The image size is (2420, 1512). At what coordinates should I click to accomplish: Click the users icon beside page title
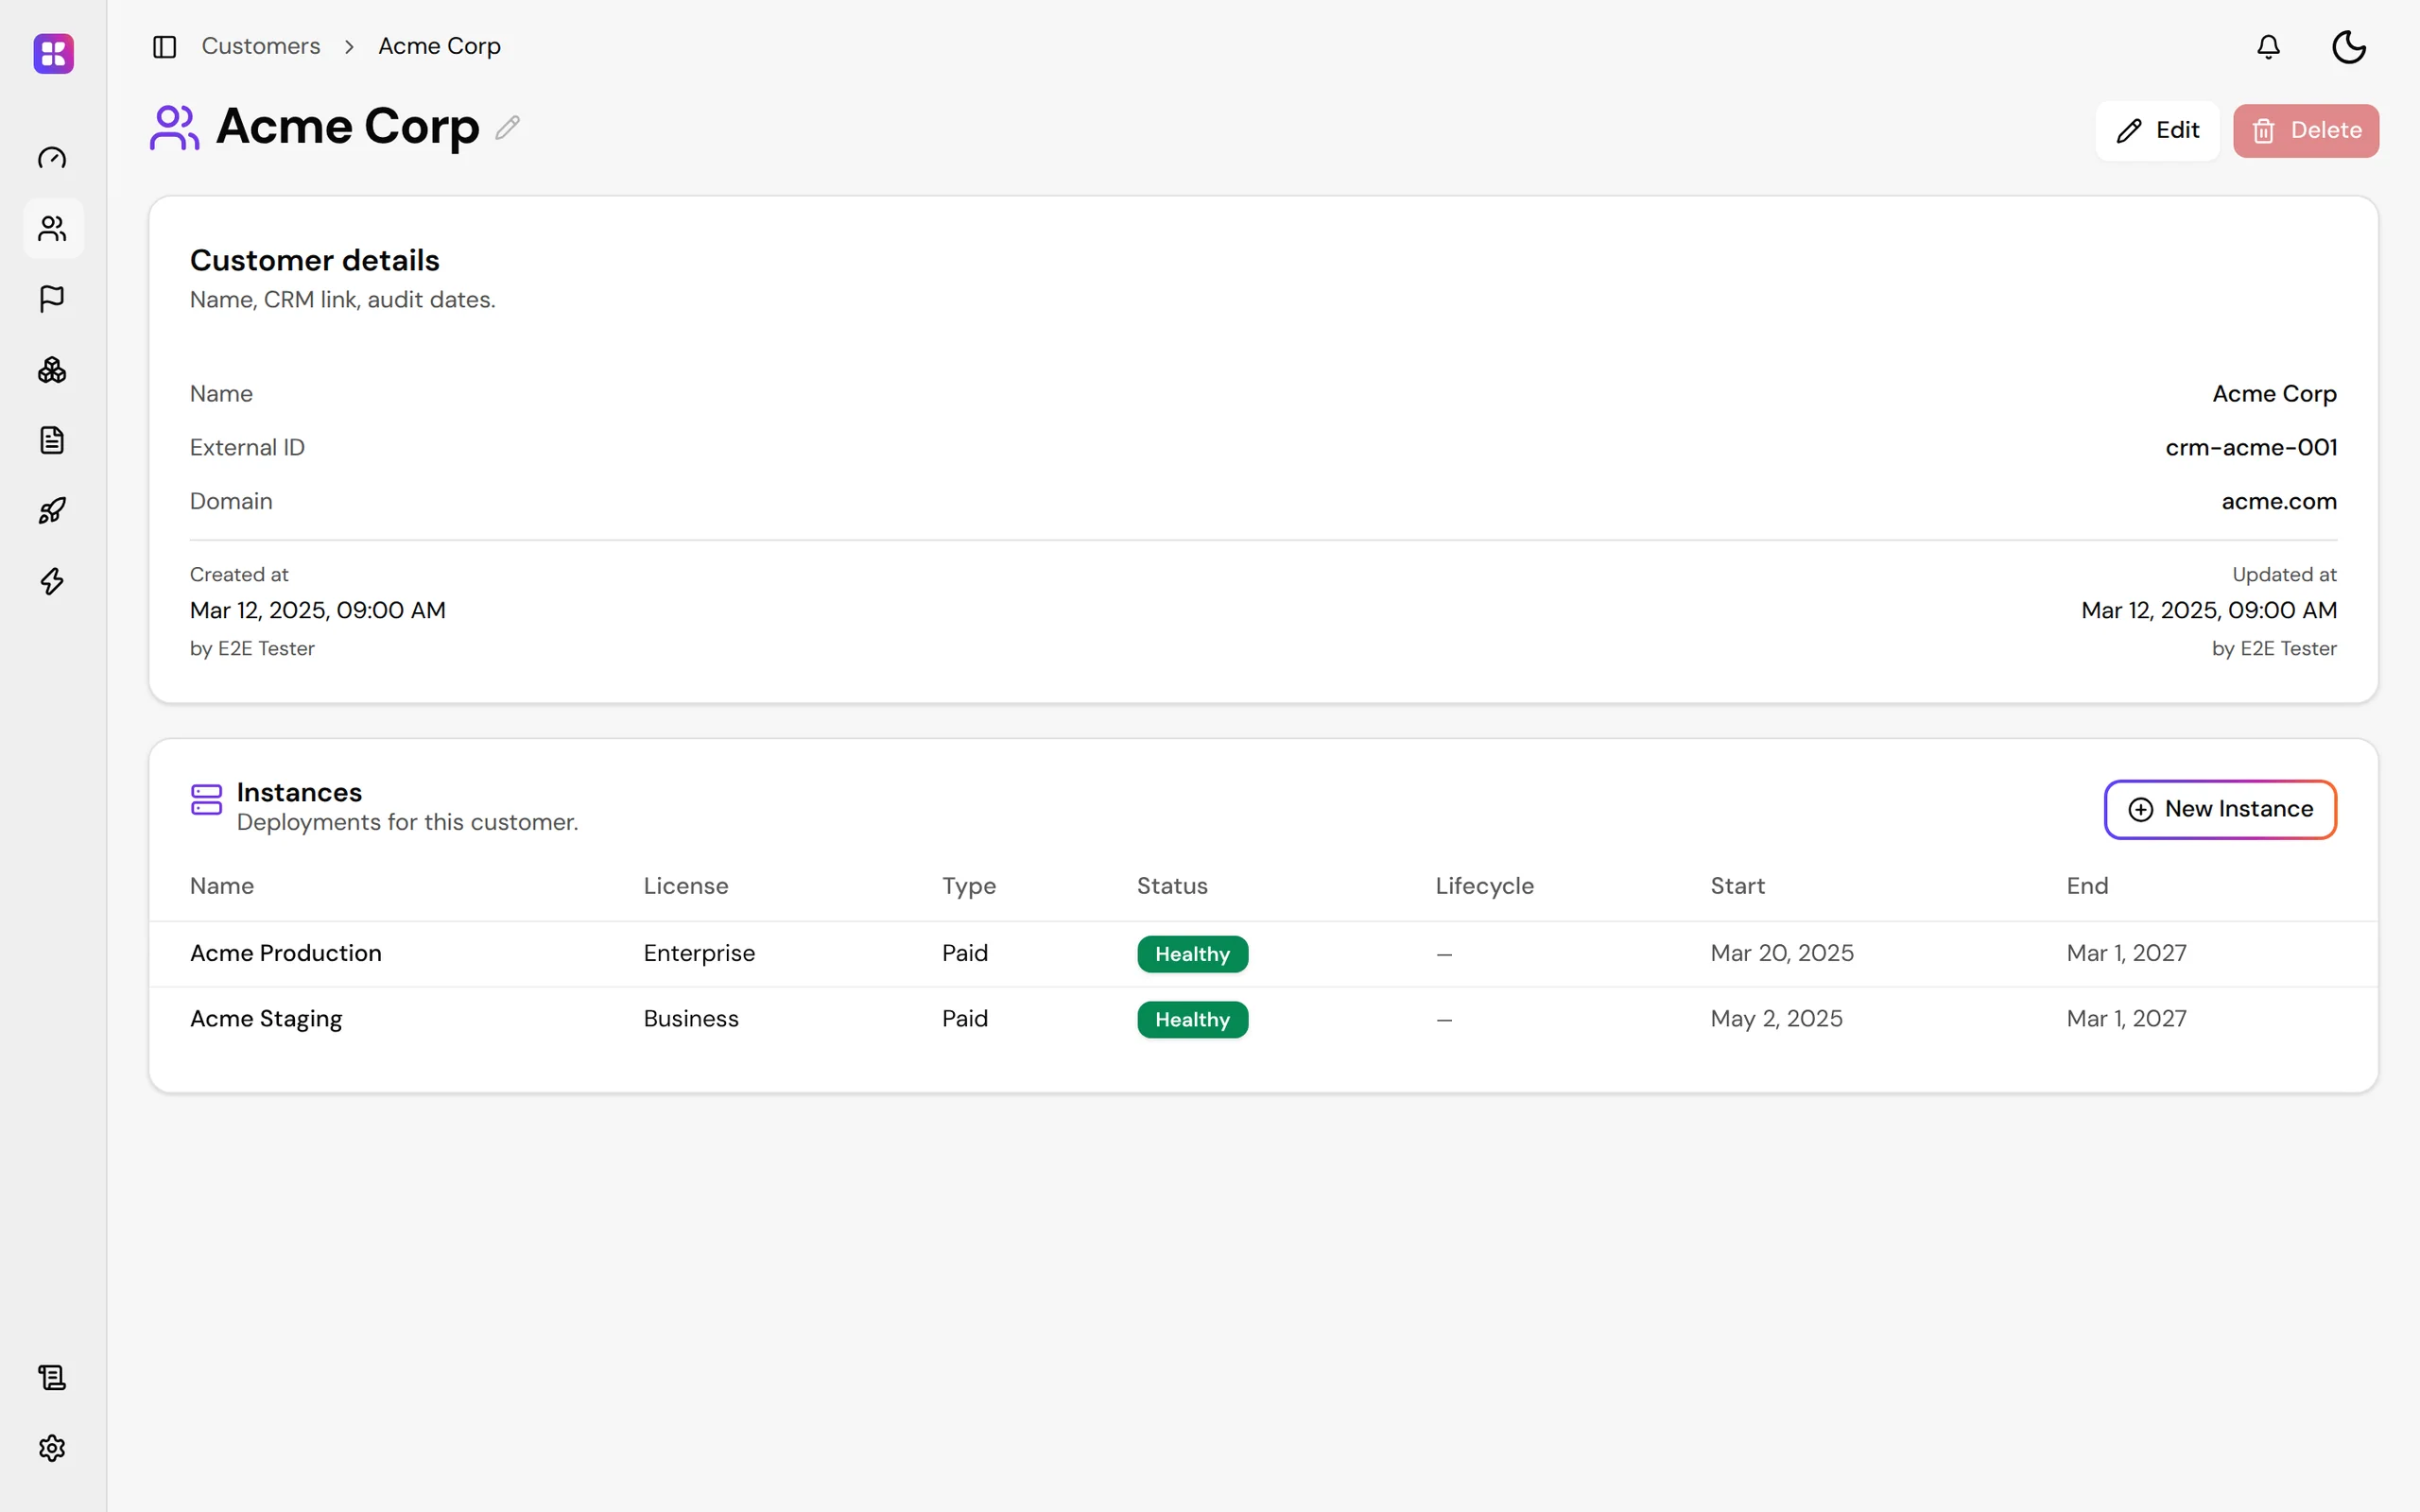pos(175,127)
